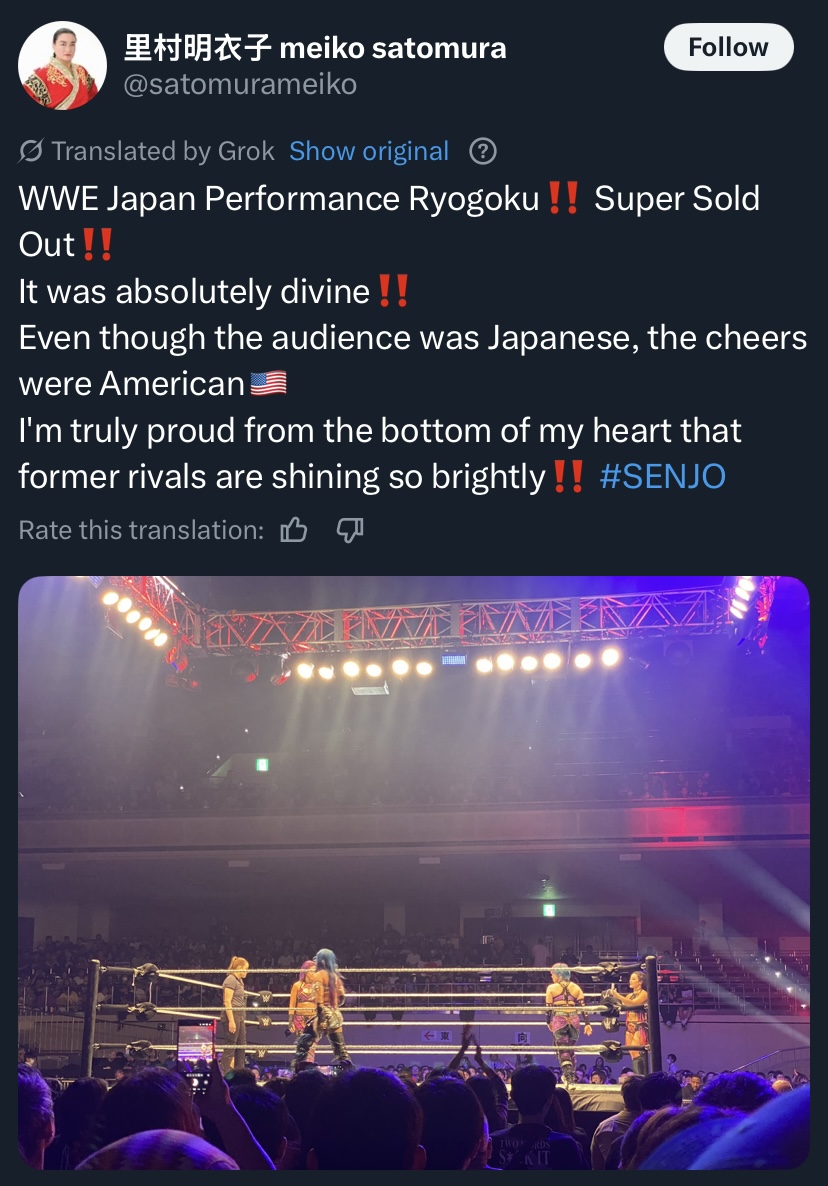The height and width of the screenshot is (1186, 828).
Task: Open the #SENJO hashtag
Action: point(662,477)
